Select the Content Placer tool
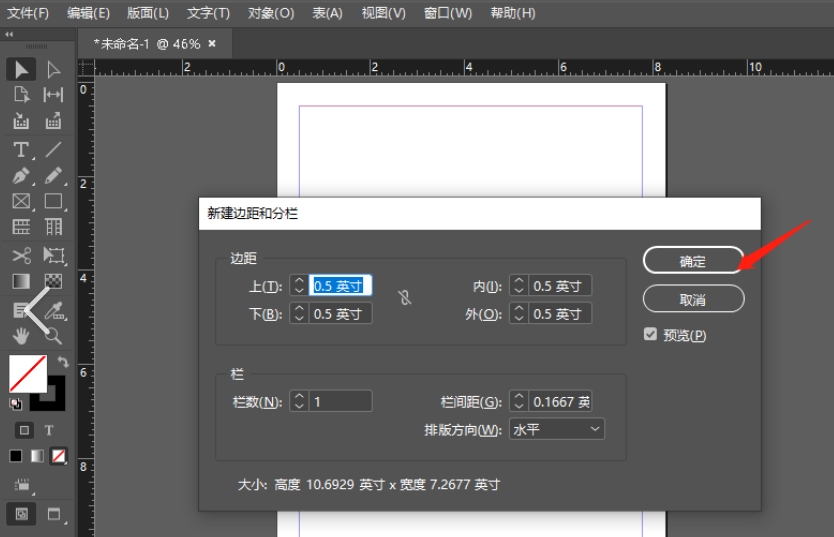The width and height of the screenshot is (834, 537). (53, 121)
